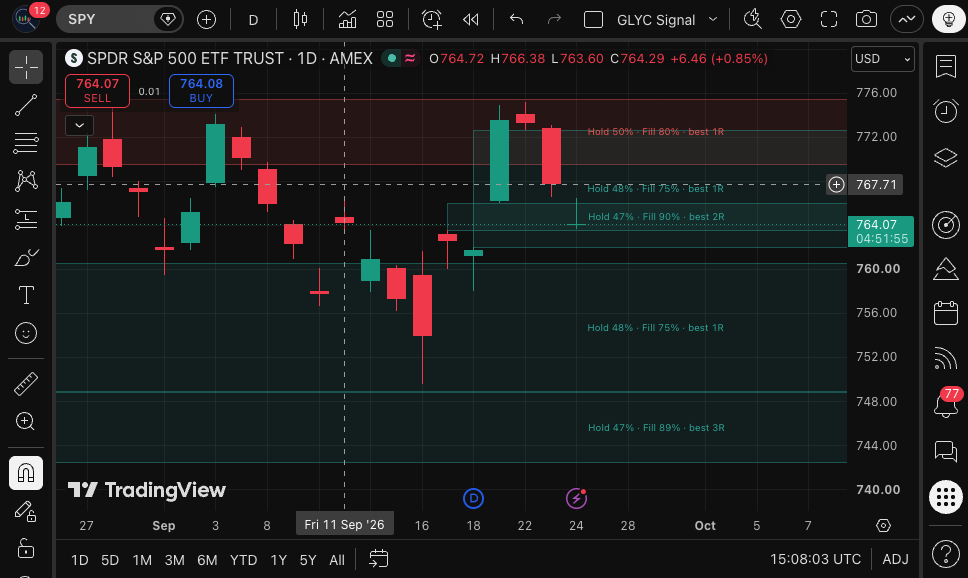968x578 pixels.
Task: Switch to the 1Y time range
Action: 278,560
